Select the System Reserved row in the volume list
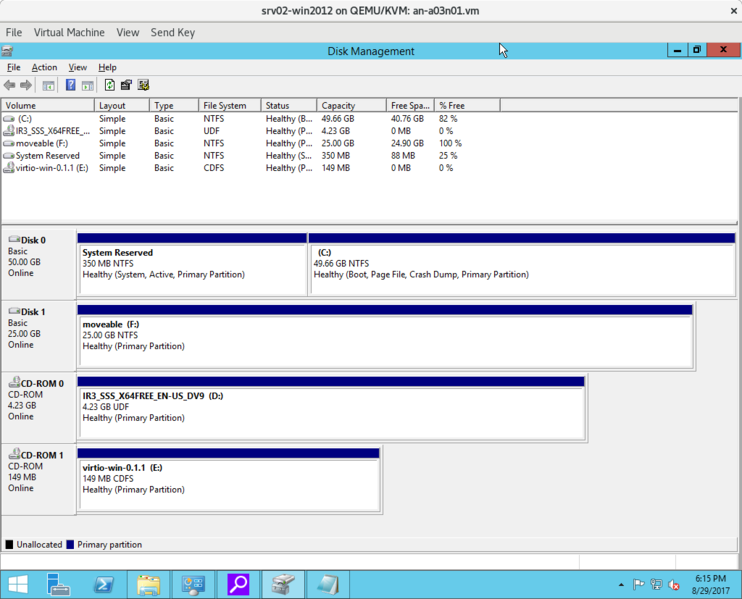742x599 pixels. click(47, 156)
